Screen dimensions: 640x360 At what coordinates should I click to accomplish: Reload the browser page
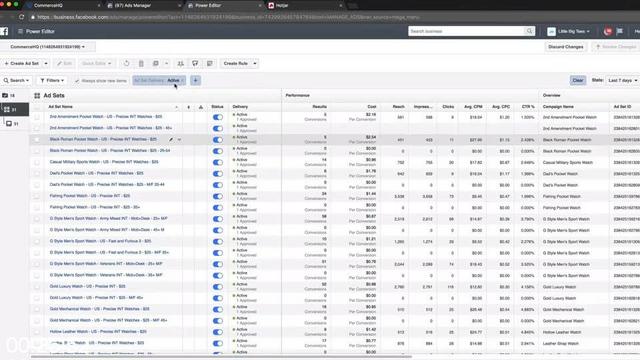22,17
